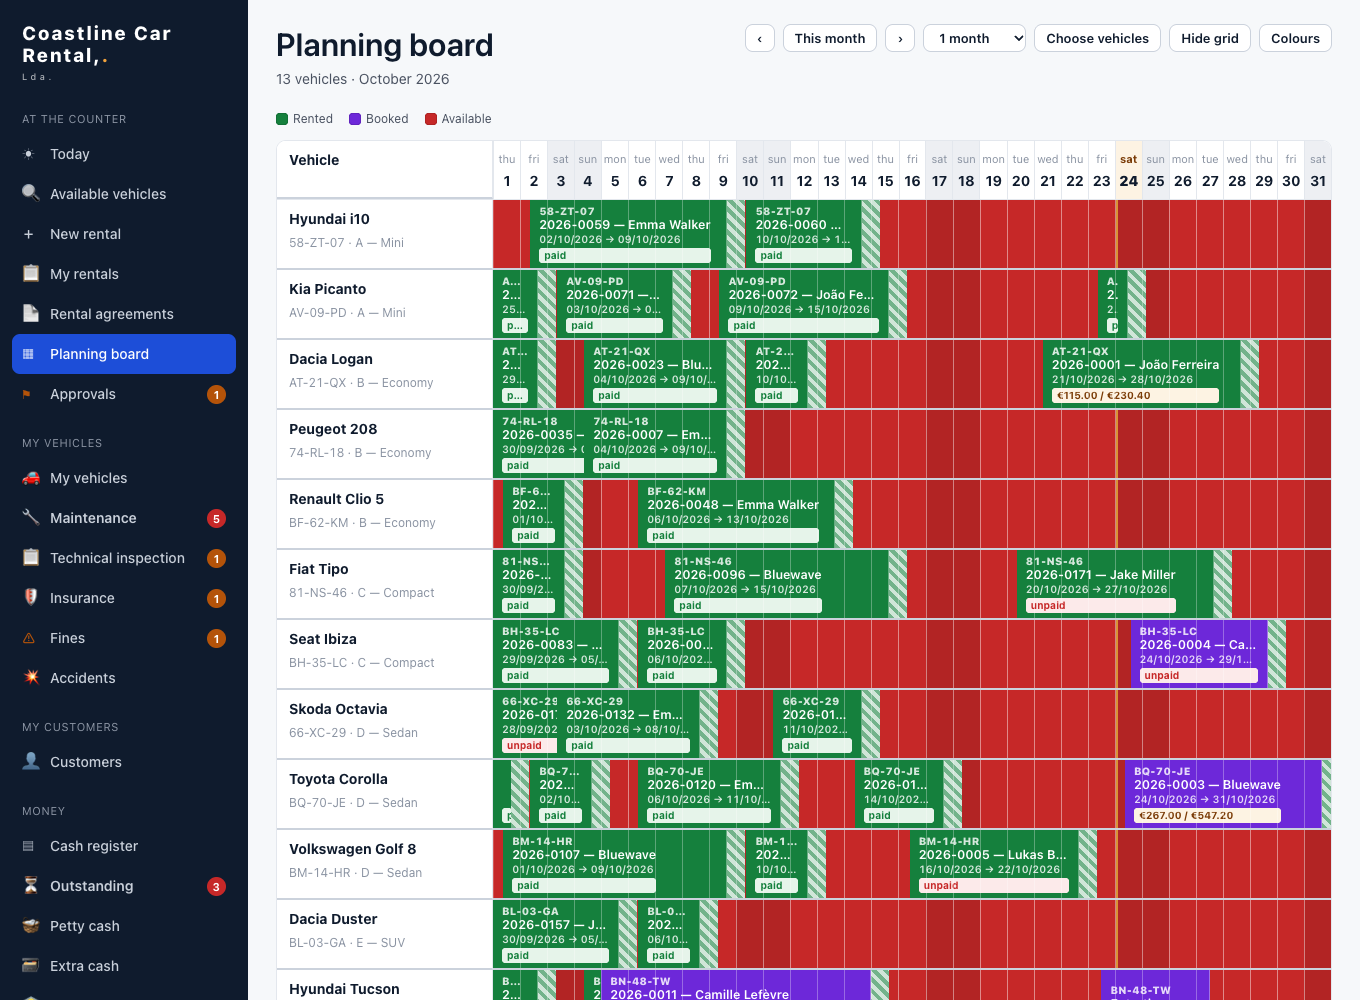Open the Planning board menu item
This screenshot has width=1360, height=1000.
click(124, 354)
